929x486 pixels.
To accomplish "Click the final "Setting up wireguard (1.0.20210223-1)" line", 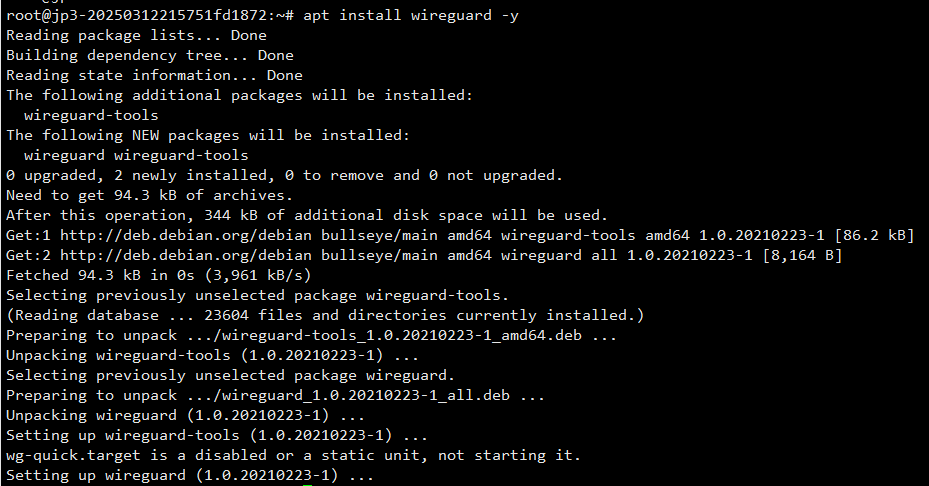I will tap(190, 475).
